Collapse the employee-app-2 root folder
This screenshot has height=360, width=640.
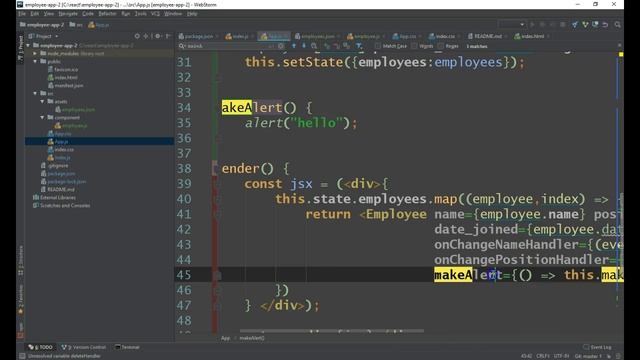coord(28,45)
